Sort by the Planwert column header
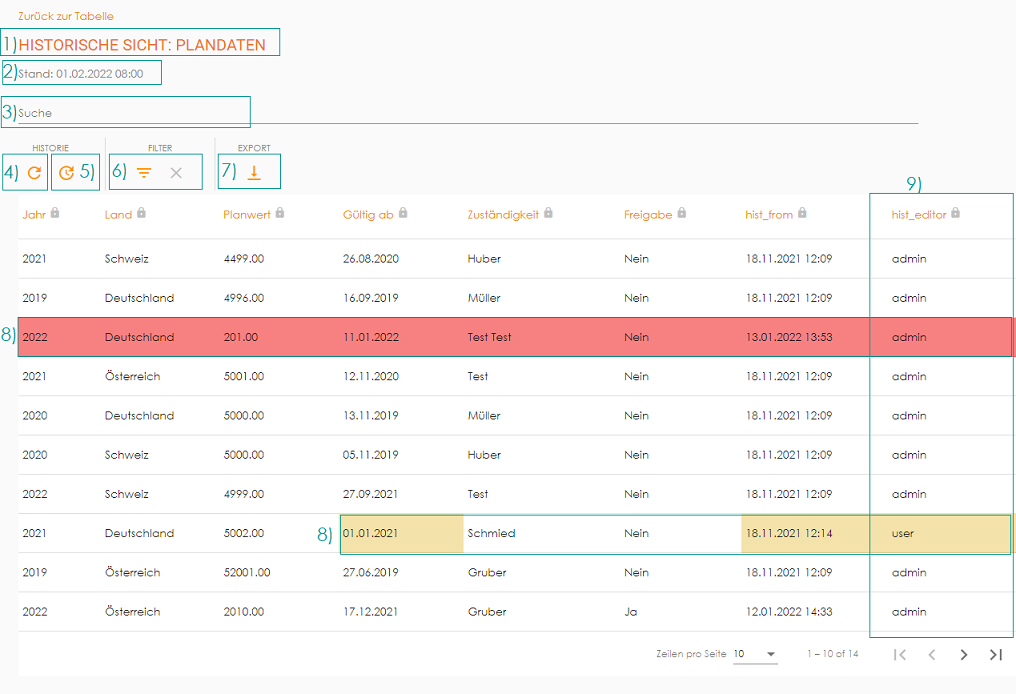Screen dimensions: 1016x694 246,214
